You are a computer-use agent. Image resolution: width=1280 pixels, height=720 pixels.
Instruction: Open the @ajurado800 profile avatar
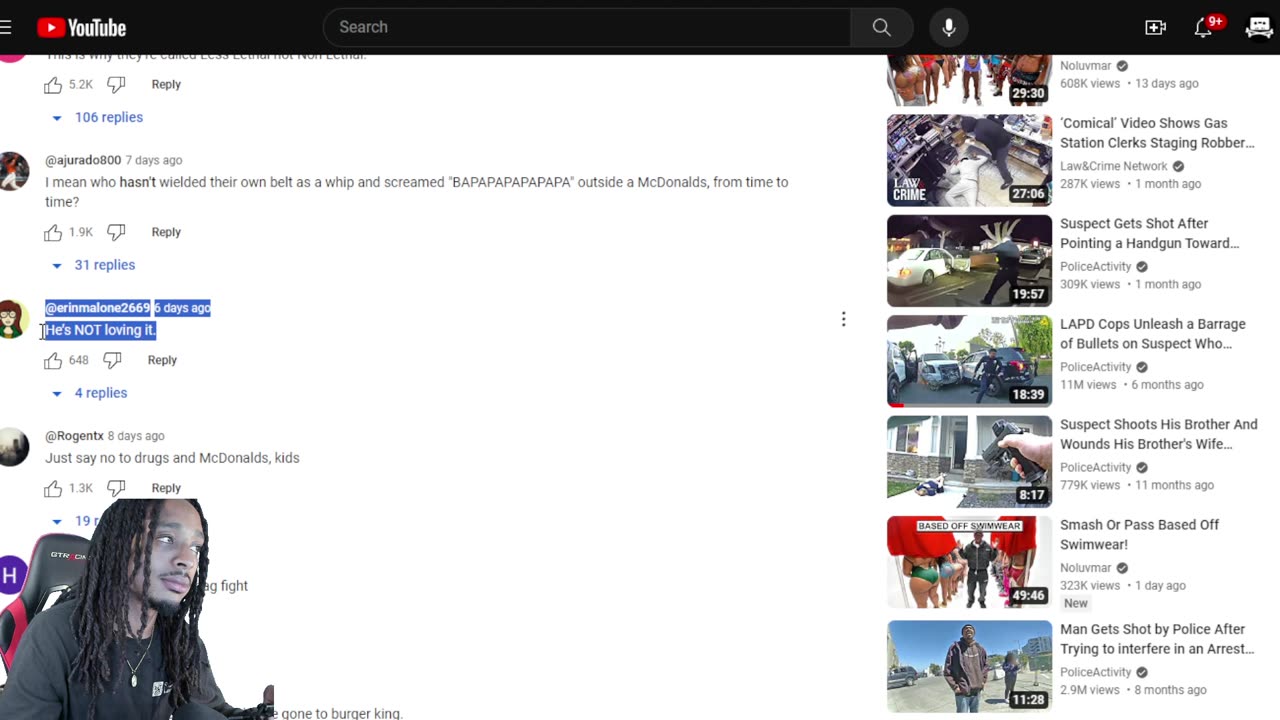[12, 171]
